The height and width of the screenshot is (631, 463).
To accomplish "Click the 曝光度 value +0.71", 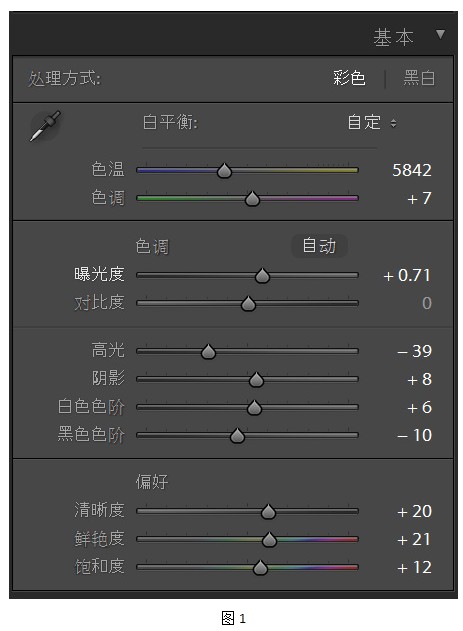I will (x=407, y=276).
